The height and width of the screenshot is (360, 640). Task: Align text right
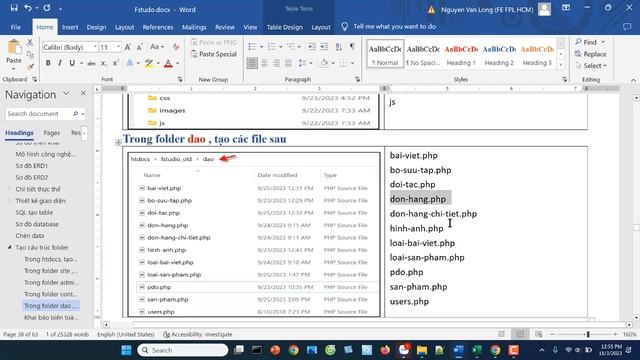[x=276, y=63]
